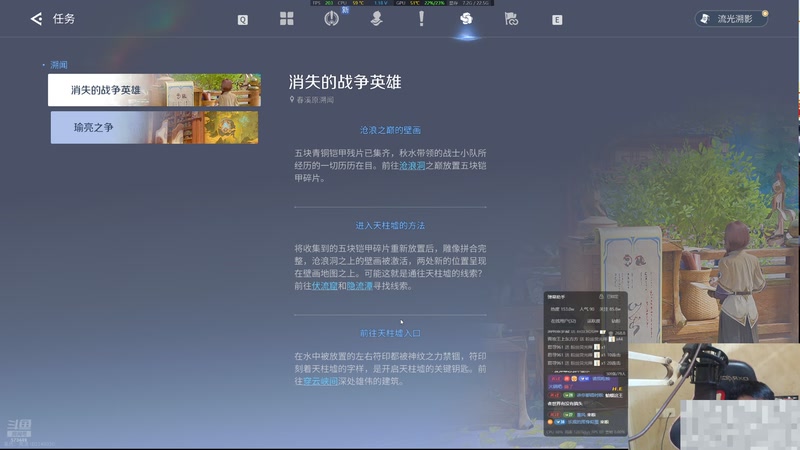Click the webcam feed thumbnail

coord(714,396)
